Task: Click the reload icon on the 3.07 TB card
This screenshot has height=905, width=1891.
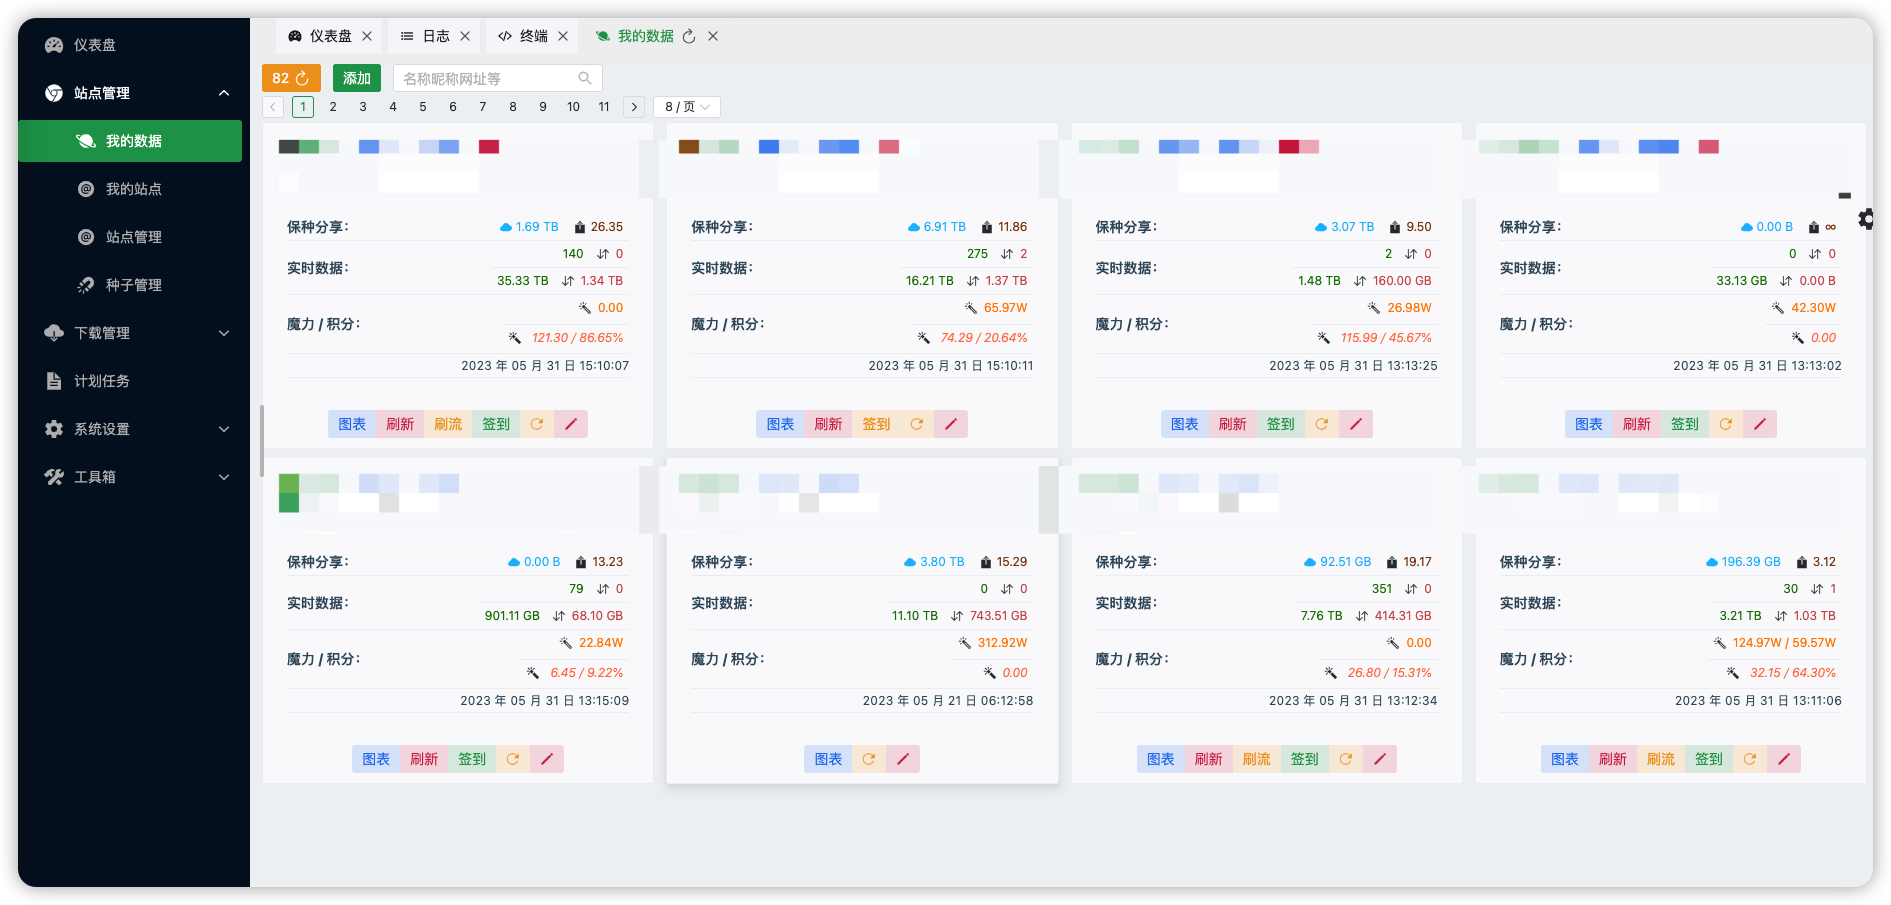Action: click(x=1322, y=424)
